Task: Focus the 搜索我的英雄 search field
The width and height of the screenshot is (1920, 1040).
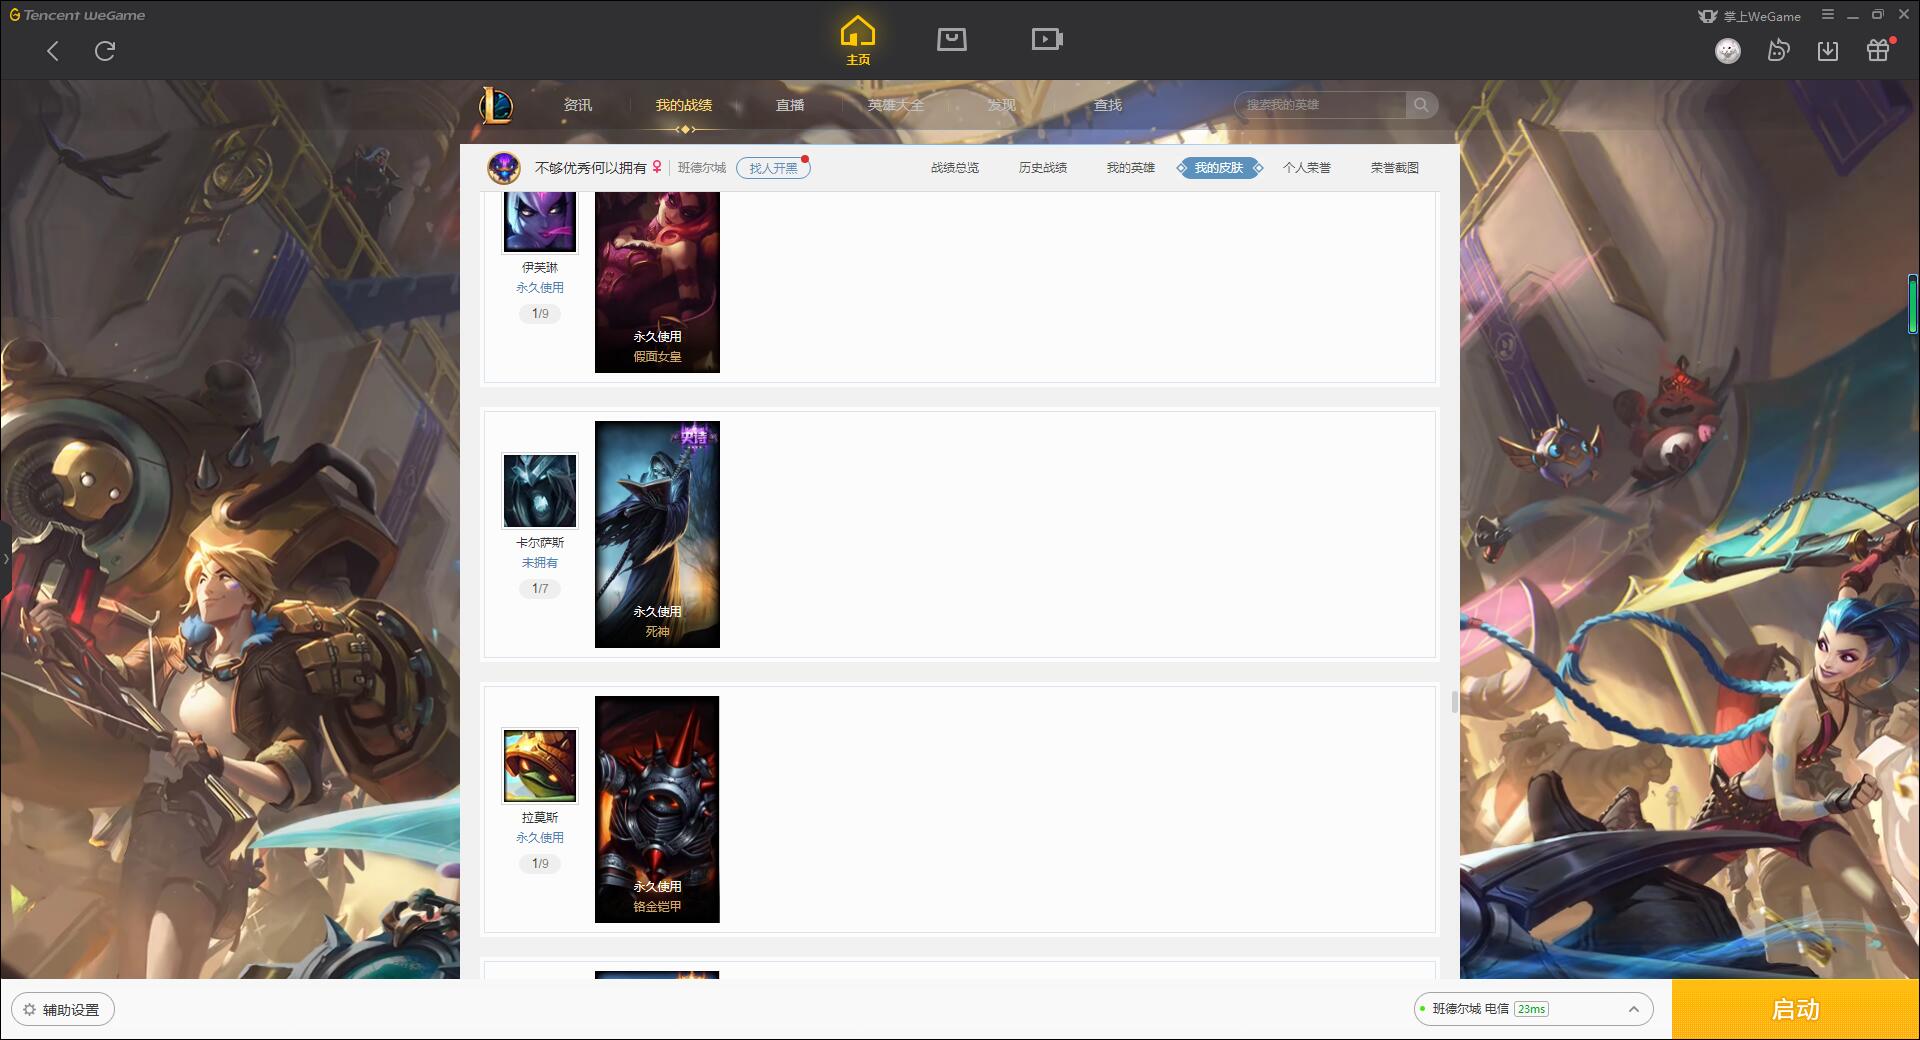Action: (x=1320, y=105)
